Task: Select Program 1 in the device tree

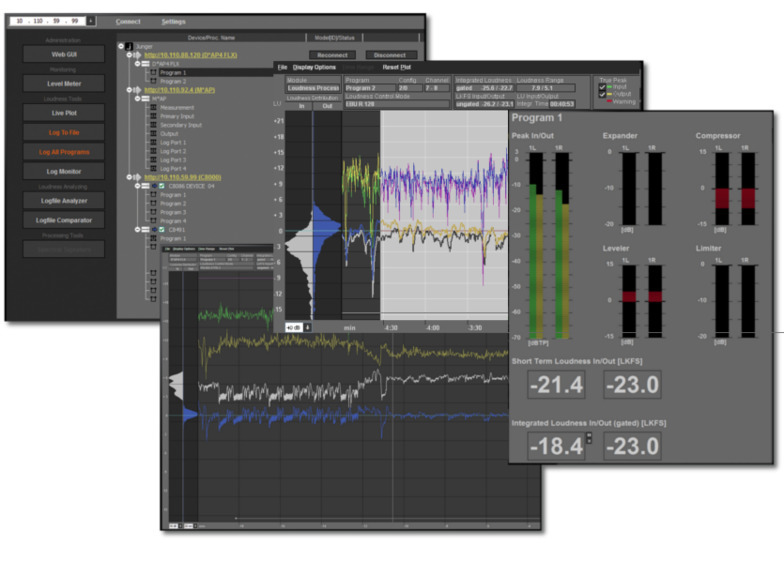Action: click(x=176, y=73)
